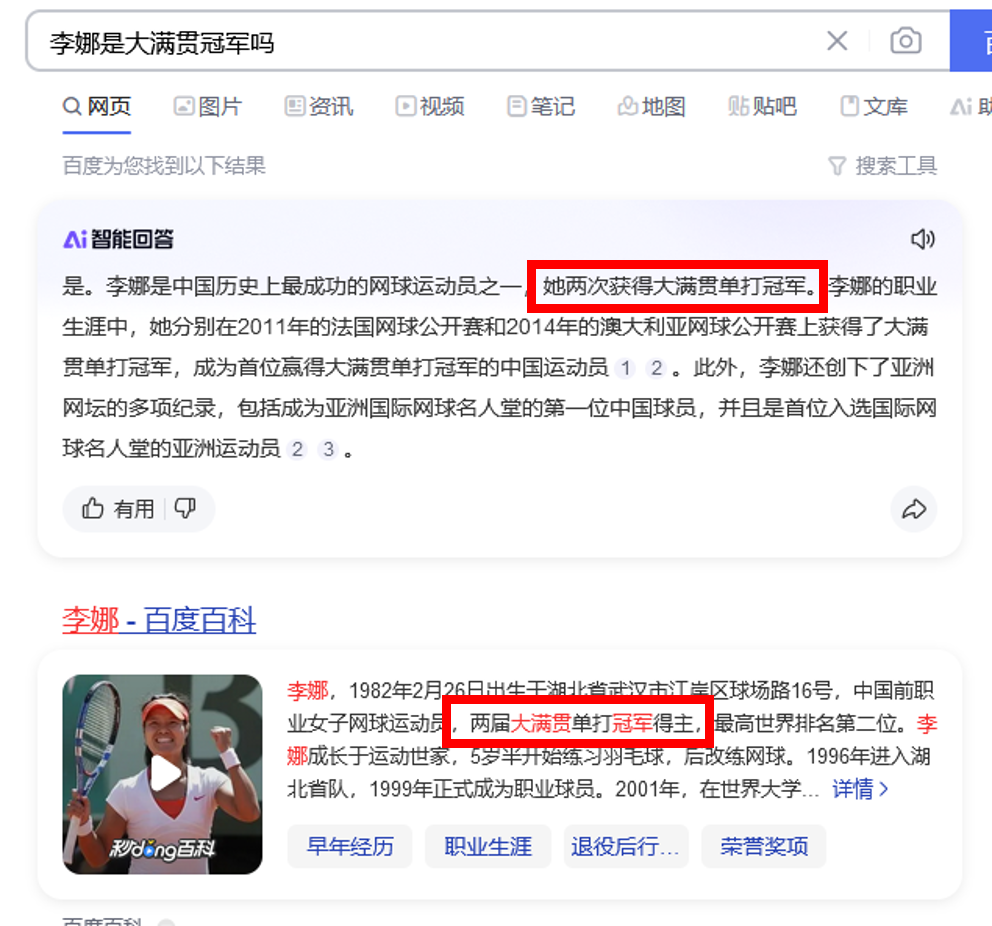Open the 搜索工具 filter
Viewport: 992px width, 926px height.
(883, 166)
